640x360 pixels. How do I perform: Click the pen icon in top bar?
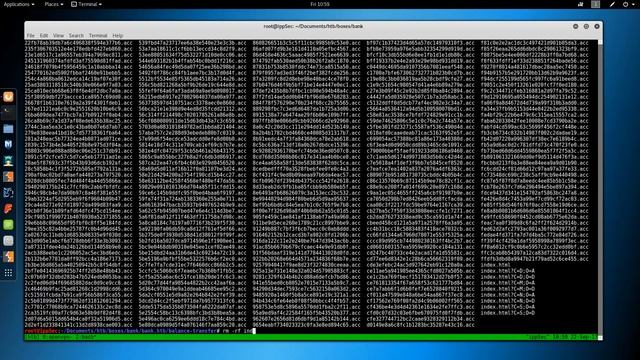(612, 4)
